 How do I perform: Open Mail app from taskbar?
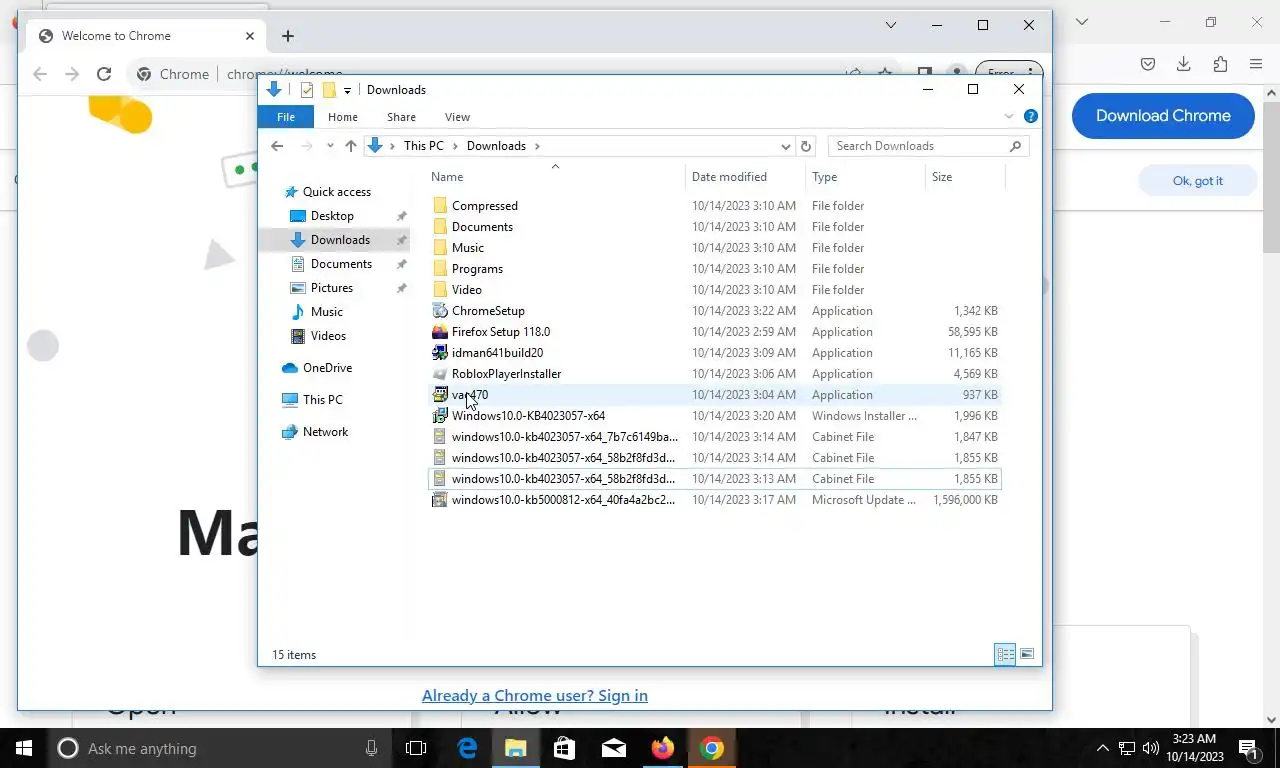[614, 748]
